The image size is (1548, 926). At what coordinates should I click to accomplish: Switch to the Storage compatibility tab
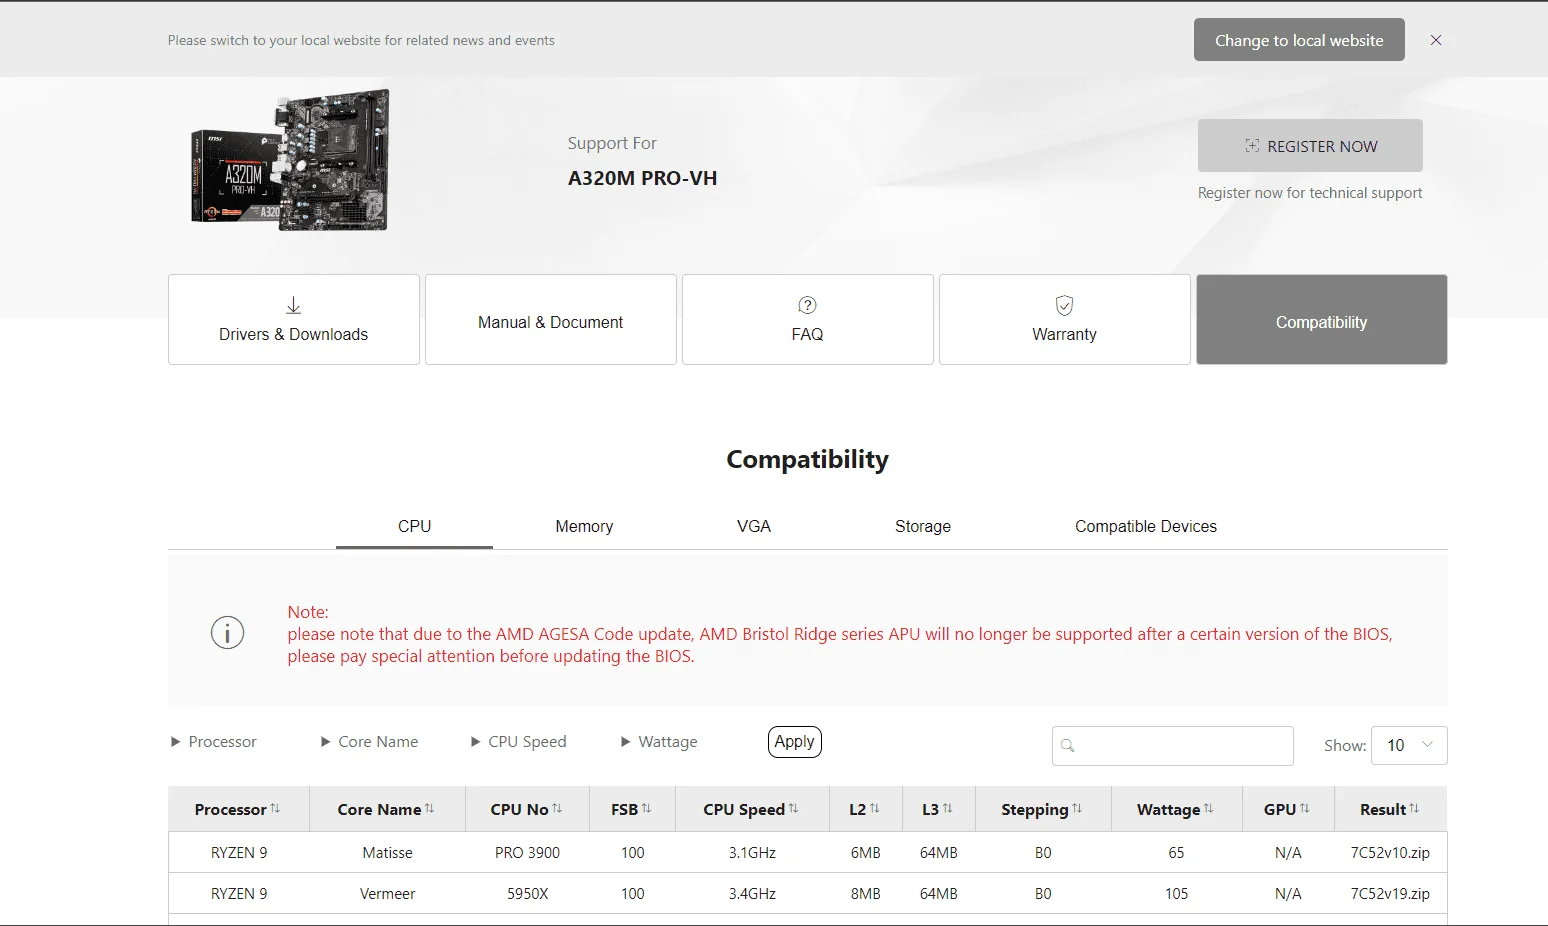coord(923,526)
